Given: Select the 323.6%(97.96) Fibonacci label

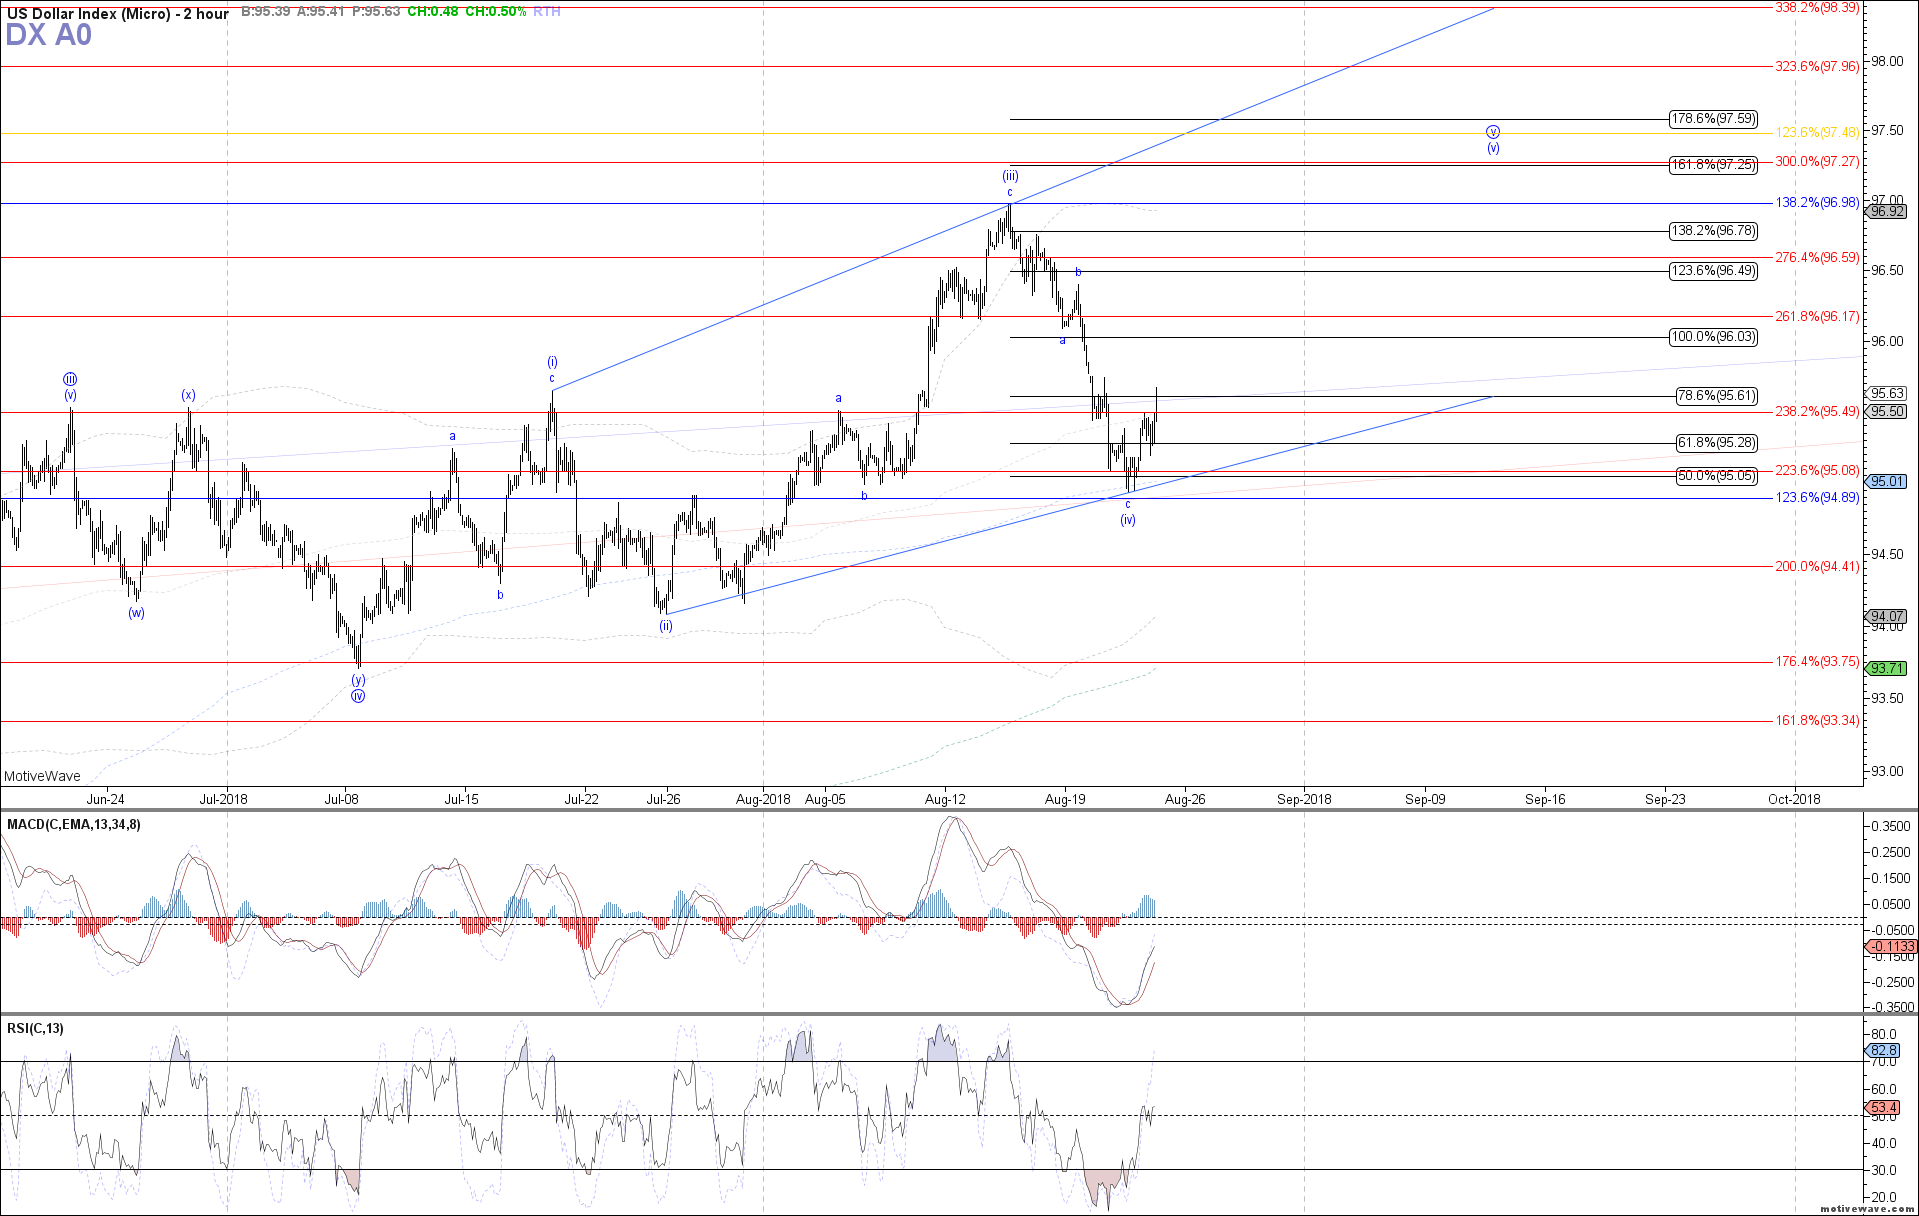Looking at the screenshot, I should (x=1817, y=67).
